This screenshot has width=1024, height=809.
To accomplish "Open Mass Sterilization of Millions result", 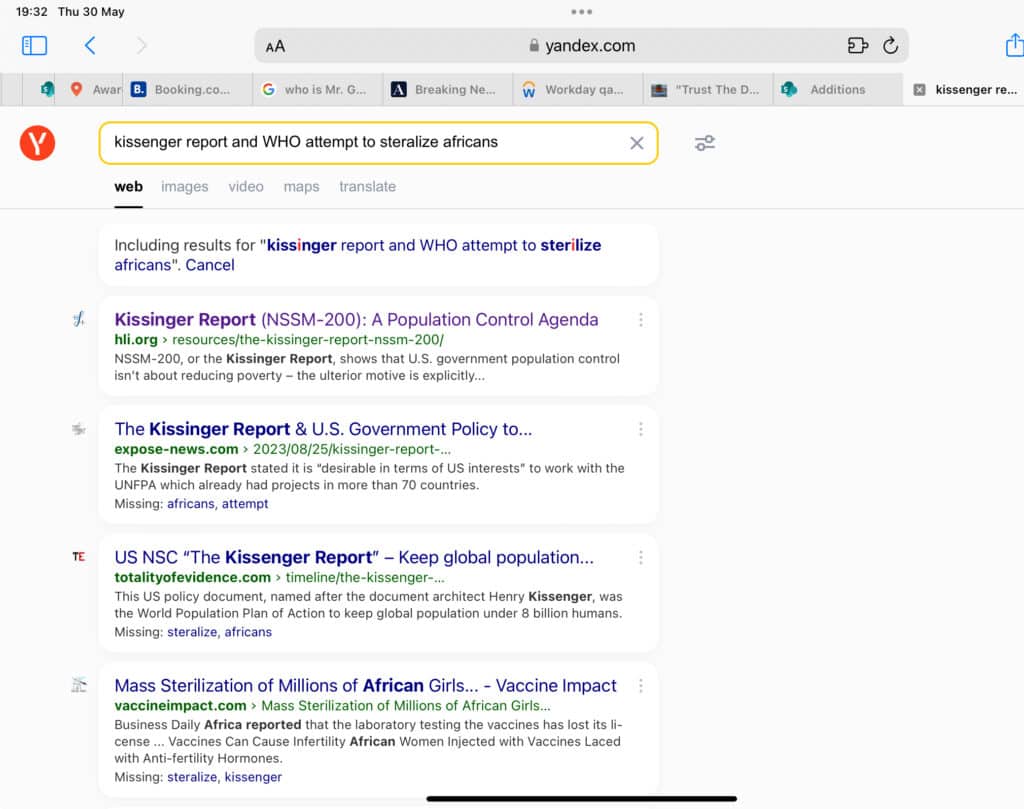I will (x=365, y=685).
